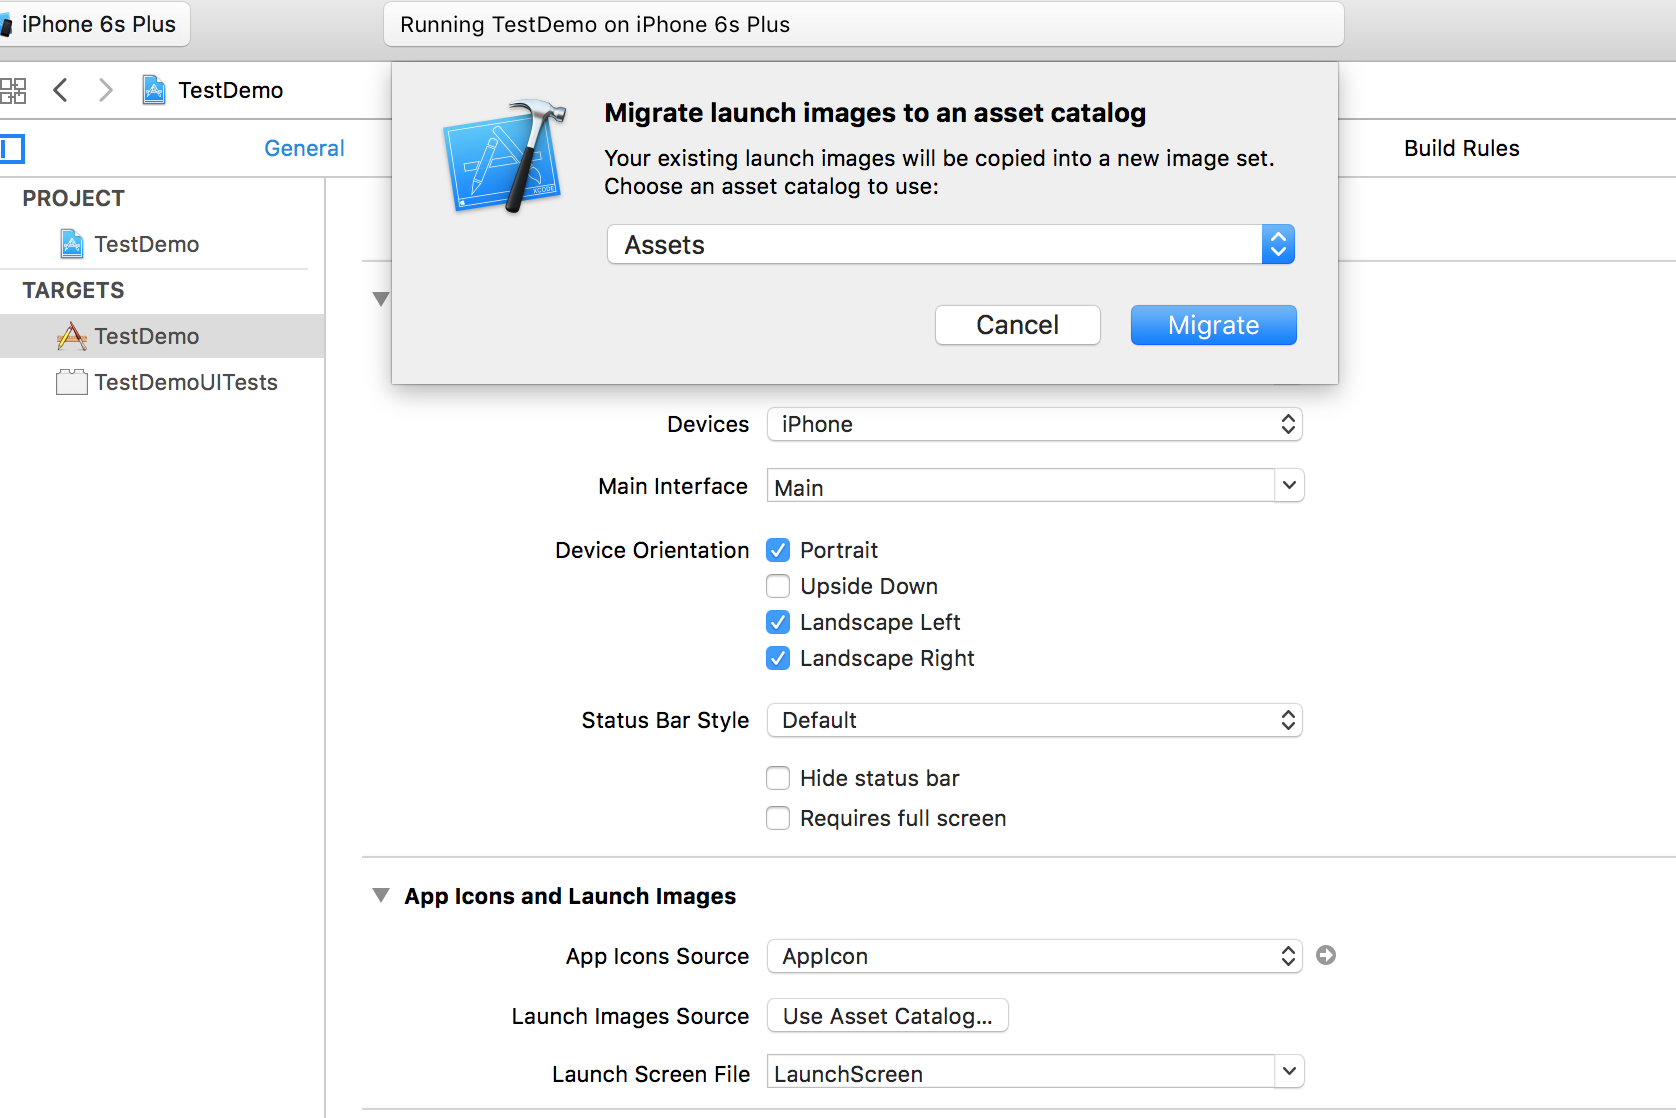
Task: Click the Status Bar Style label
Action: click(x=665, y=720)
